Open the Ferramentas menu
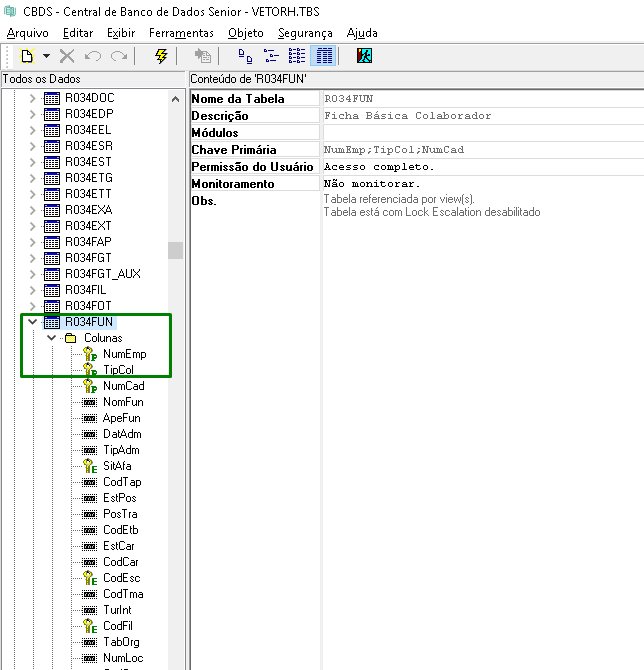The height and width of the screenshot is (670, 644). click(181, 33)
